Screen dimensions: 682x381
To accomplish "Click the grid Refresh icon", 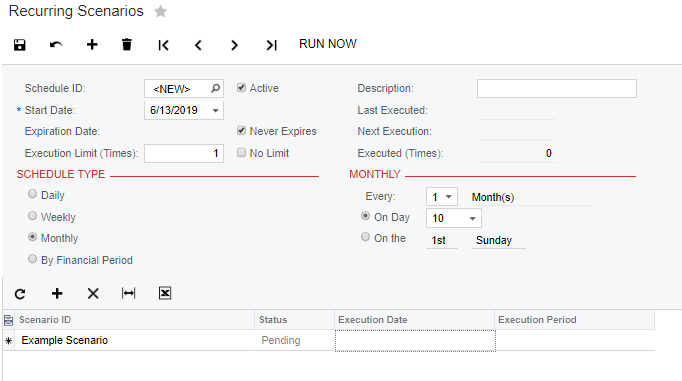I will pos(20,294).
